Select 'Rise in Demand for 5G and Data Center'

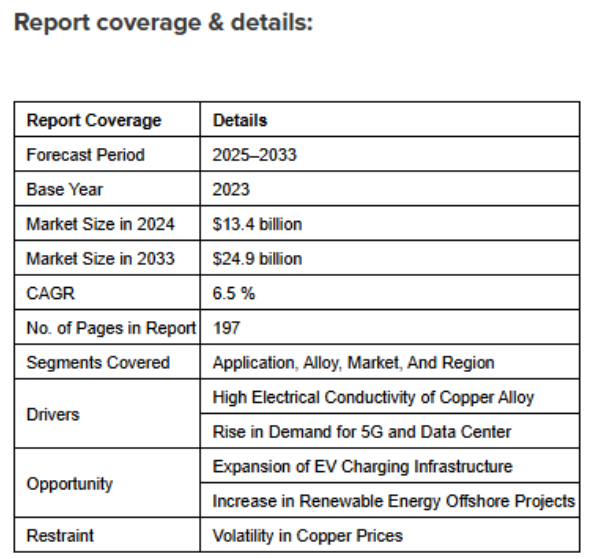pyautogui.click(x=362, y=432)
